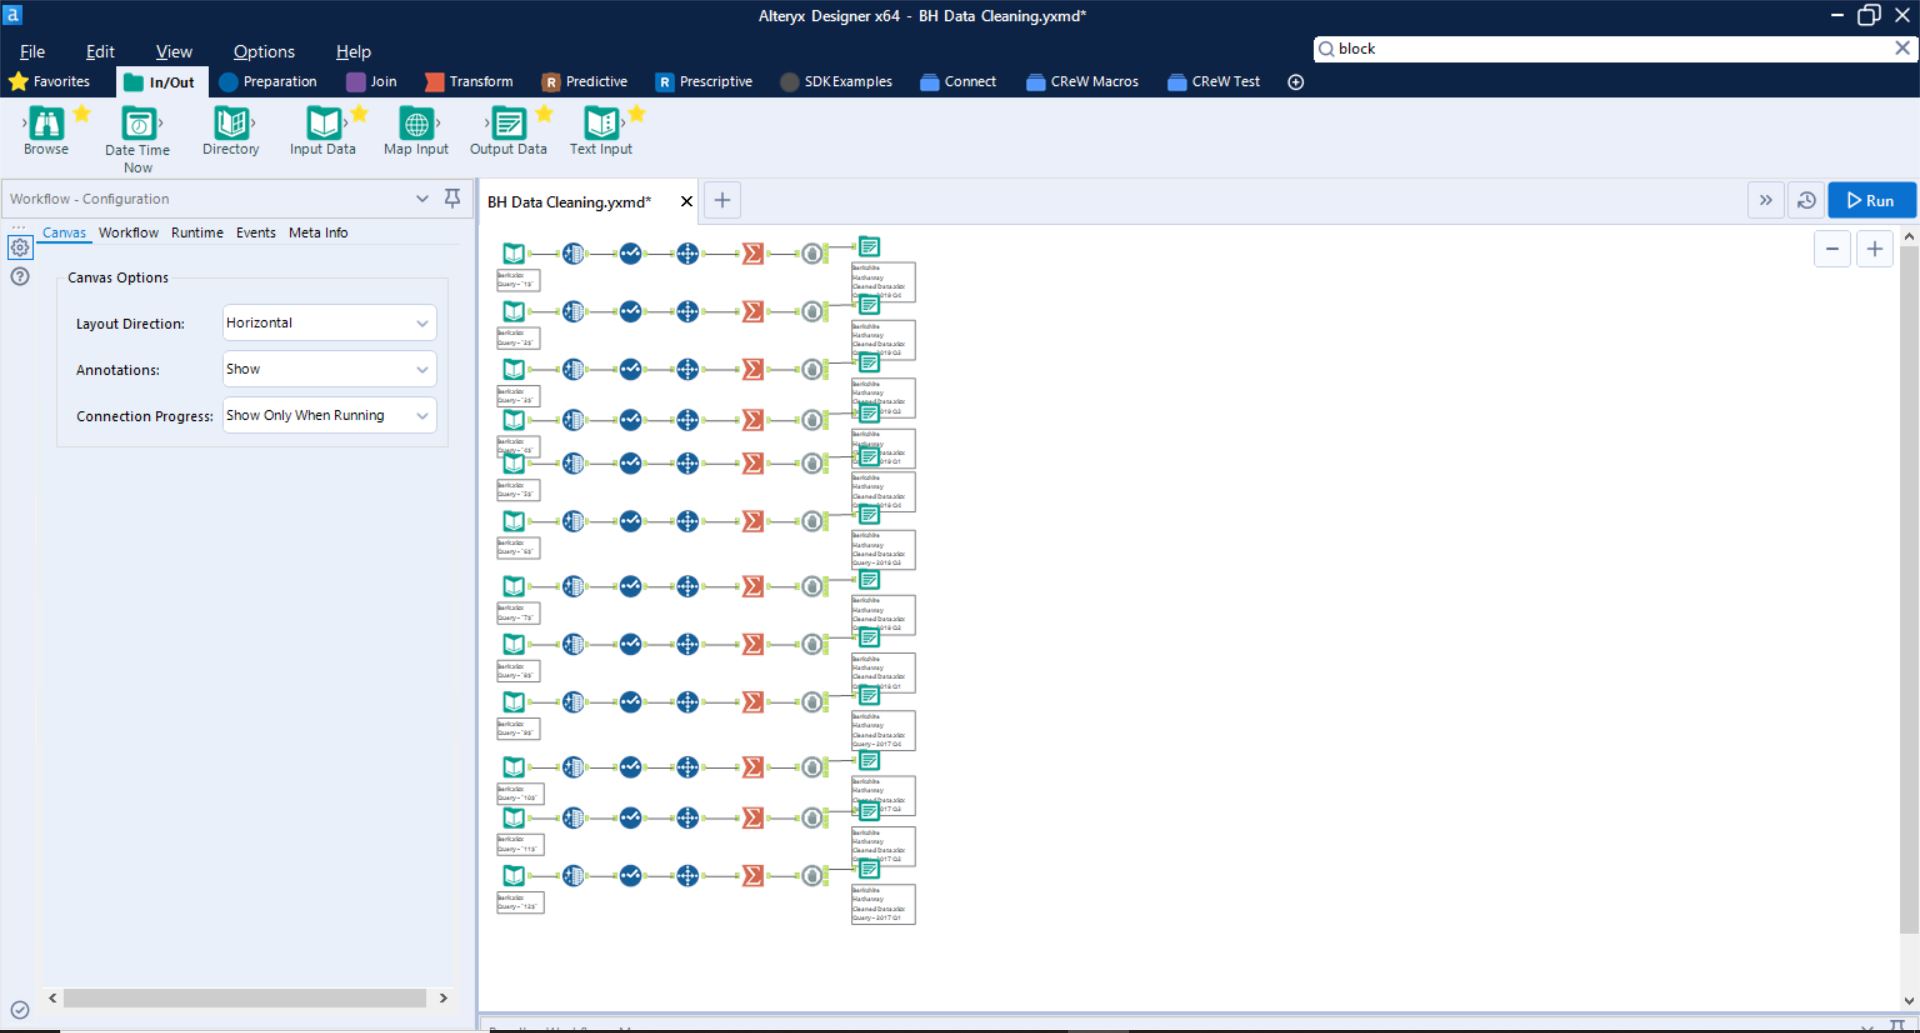Switch to the Predictive tool category
The width and height of the screenshot is (1920, 1033).
point(585,82)
